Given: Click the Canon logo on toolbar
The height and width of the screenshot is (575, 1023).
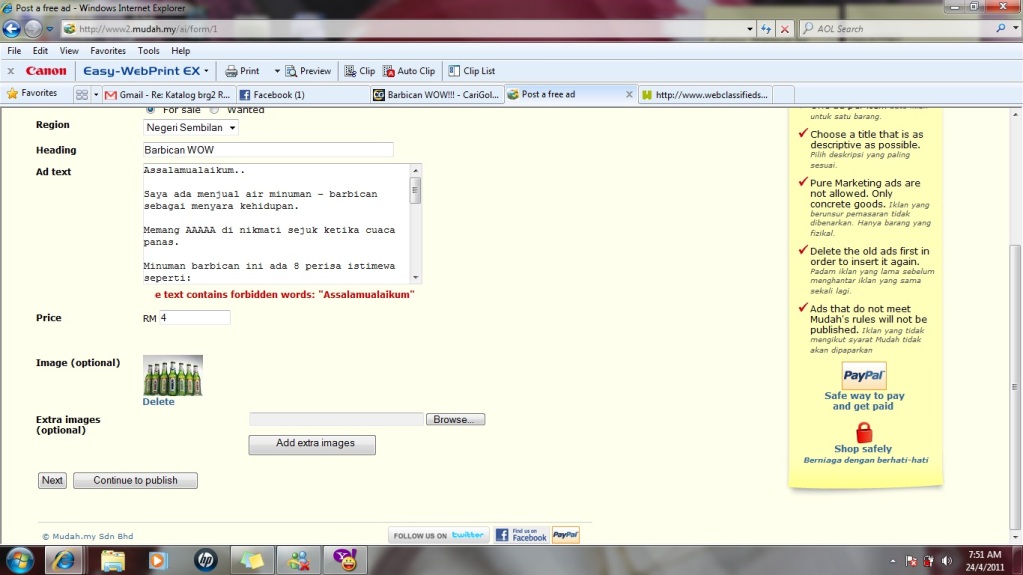Looking at the screenshot, I should 46,71.
